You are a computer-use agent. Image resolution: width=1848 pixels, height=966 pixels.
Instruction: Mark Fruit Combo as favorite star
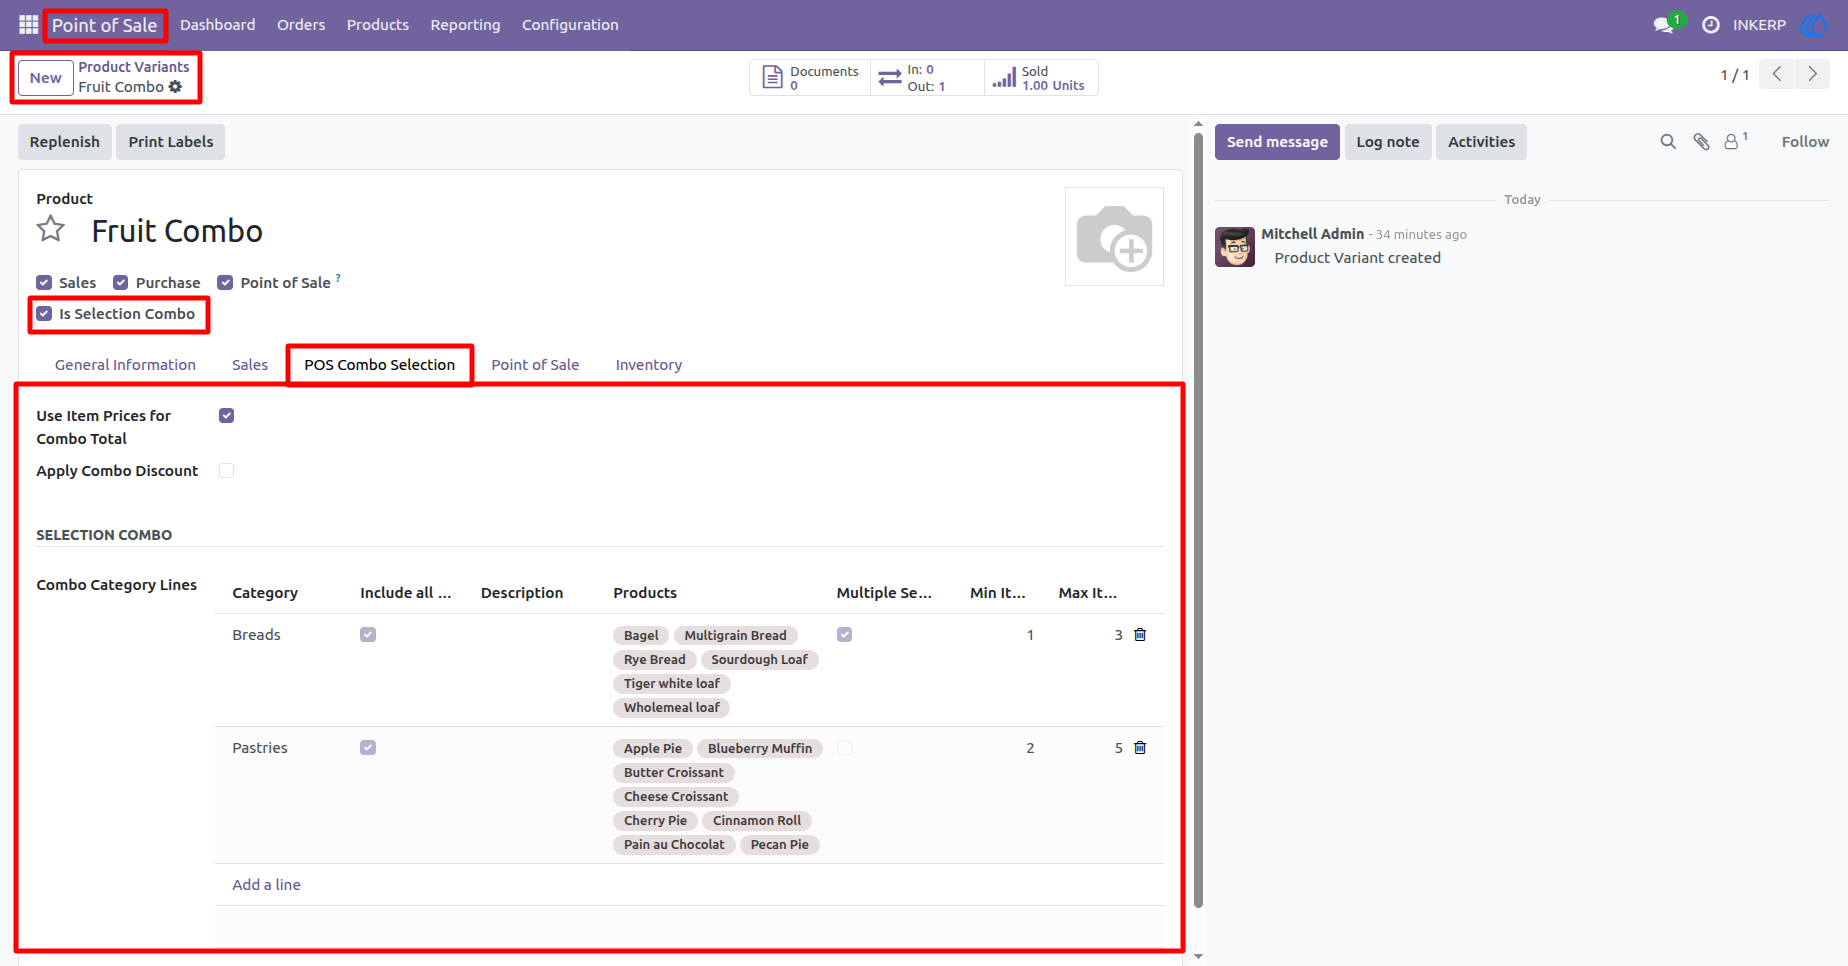[51, 230]
